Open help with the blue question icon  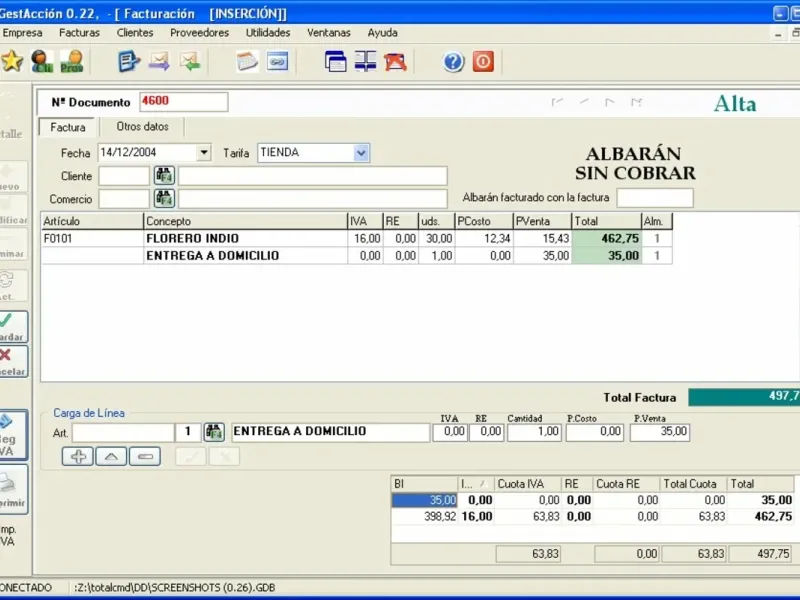tap(453, 62)
